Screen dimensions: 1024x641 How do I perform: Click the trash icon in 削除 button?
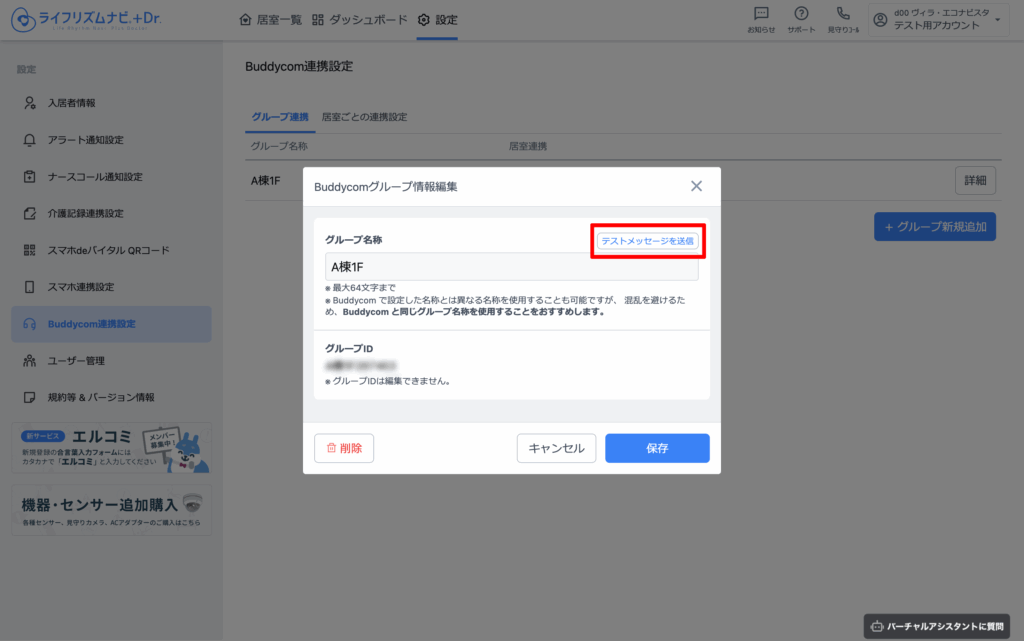(331, 448)
